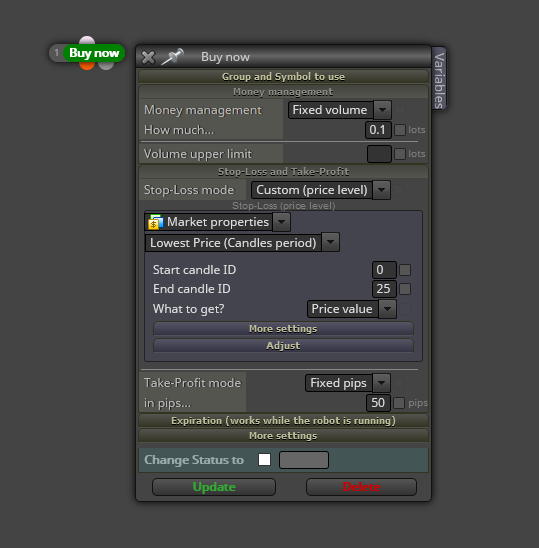Click the End candle ID field
The width and height of the screenshot is (539, 548).
coord(384,289)
